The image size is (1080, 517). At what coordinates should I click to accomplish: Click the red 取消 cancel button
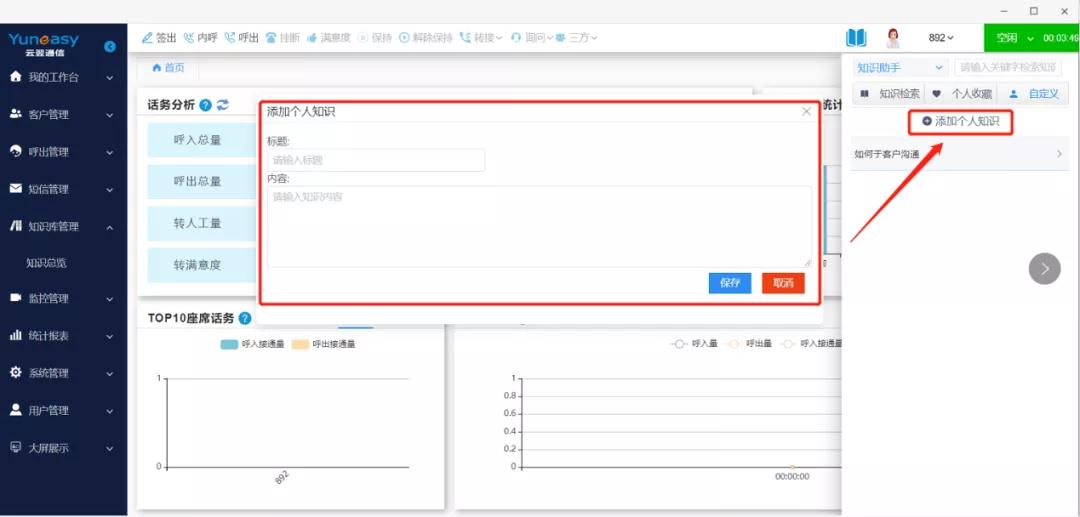(783, 283)
